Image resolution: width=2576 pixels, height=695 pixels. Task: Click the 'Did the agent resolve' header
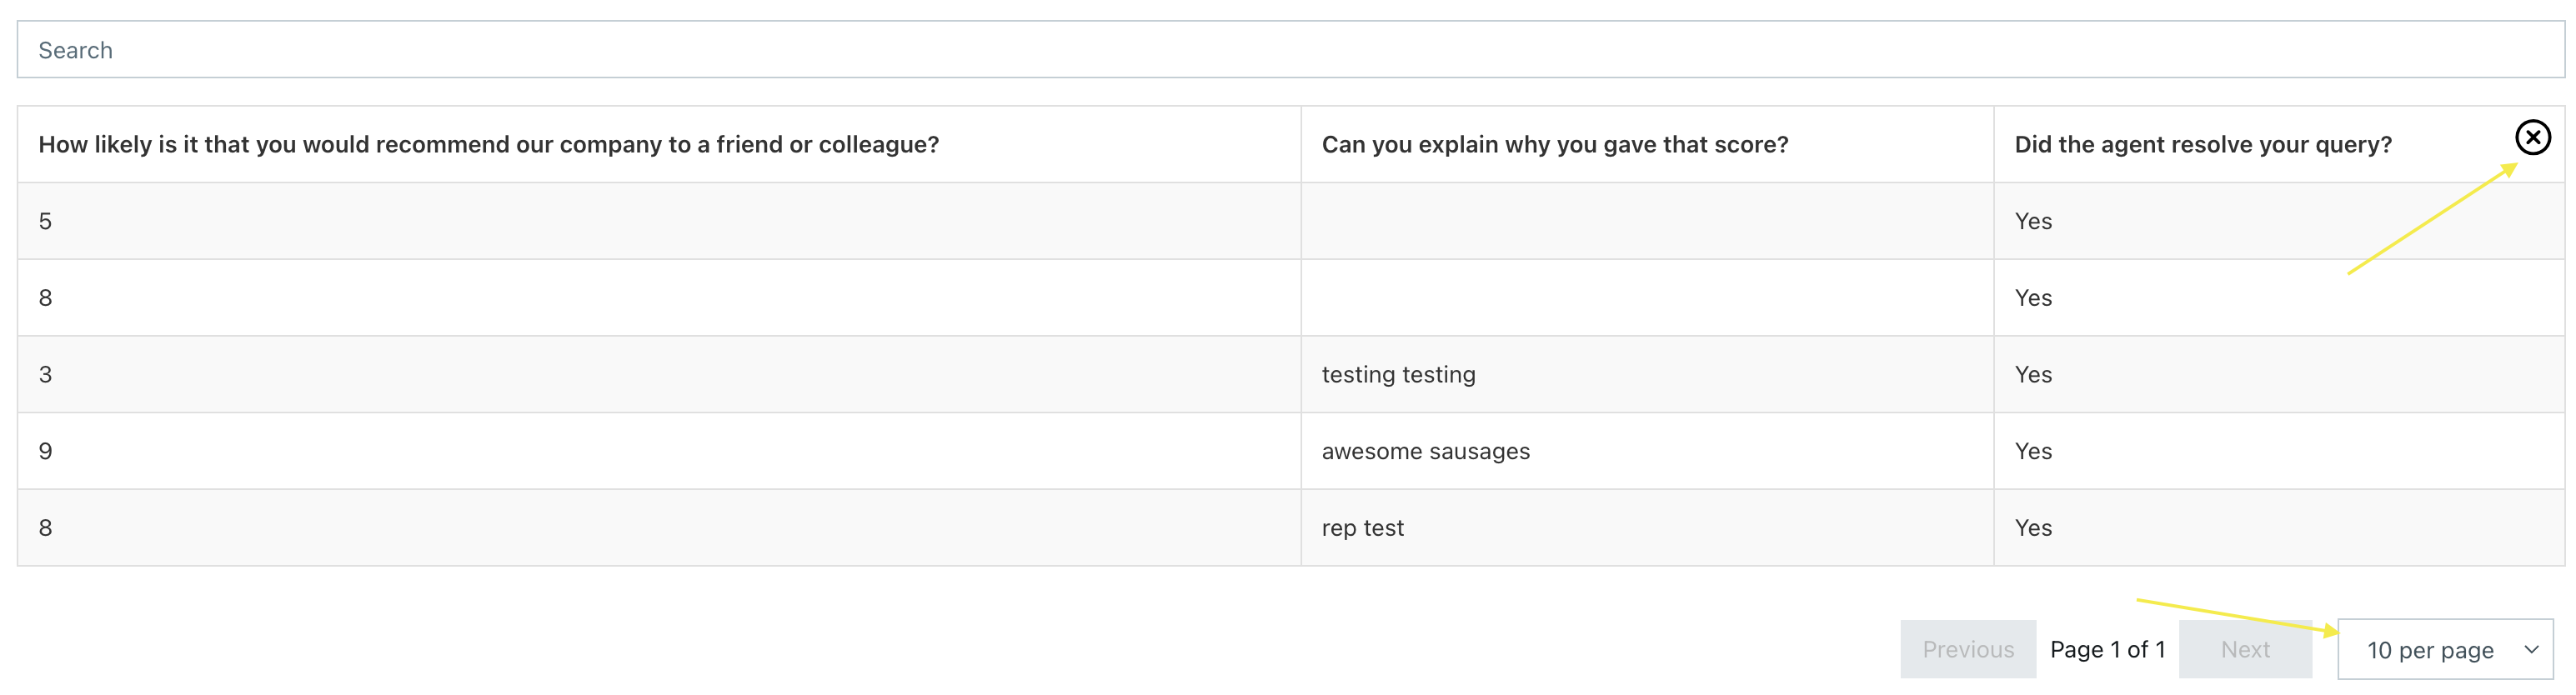[2202, 145]
